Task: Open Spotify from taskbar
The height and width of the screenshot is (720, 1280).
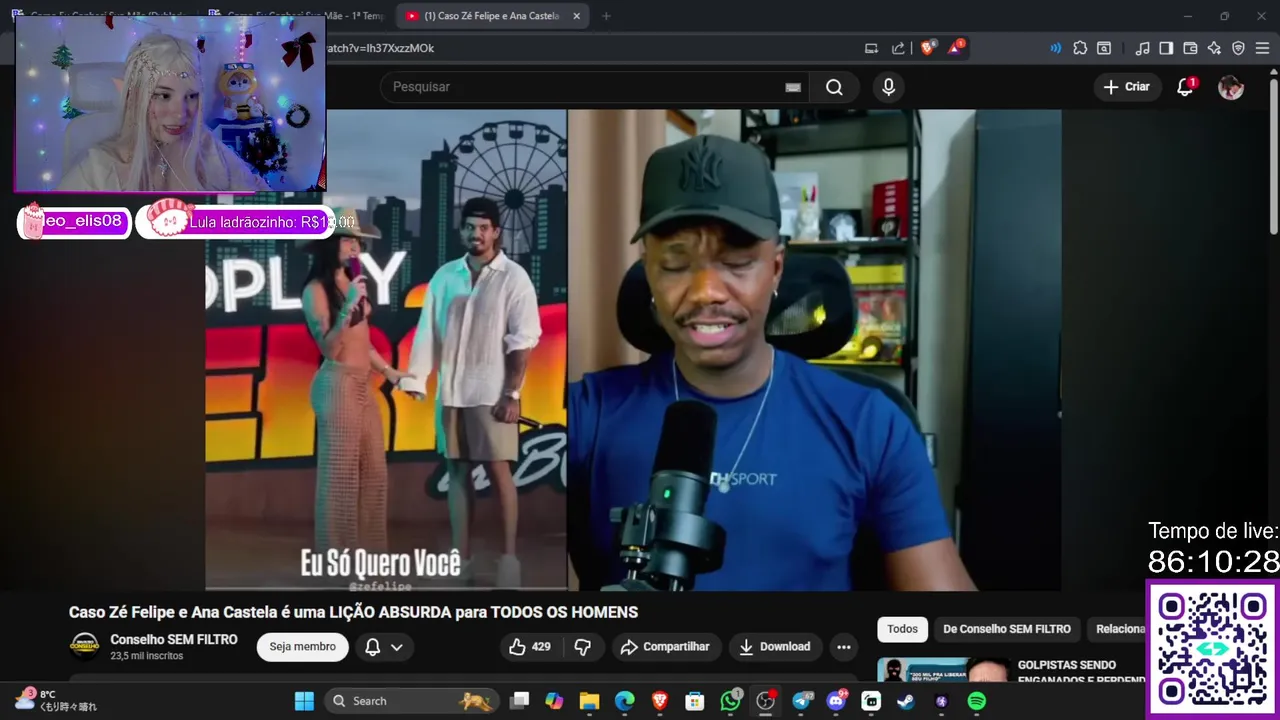Action: click(x=977, y=701)
